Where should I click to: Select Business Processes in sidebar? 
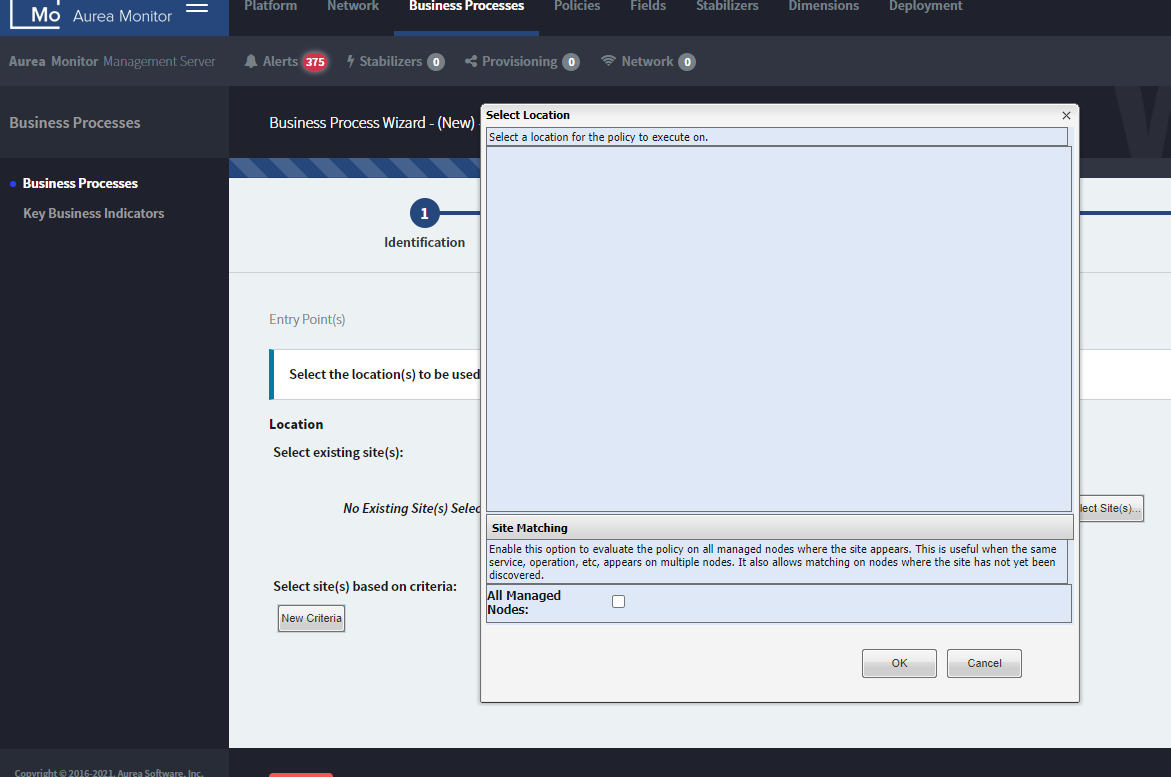click(x=80, y=183)
